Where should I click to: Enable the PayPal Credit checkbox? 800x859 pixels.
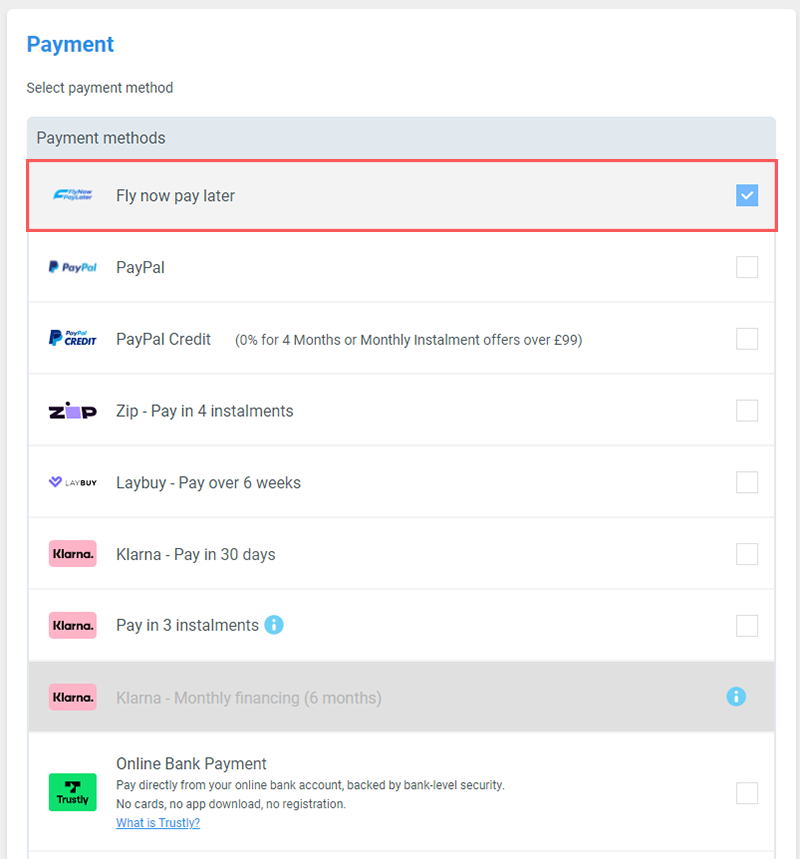[747, 339]
